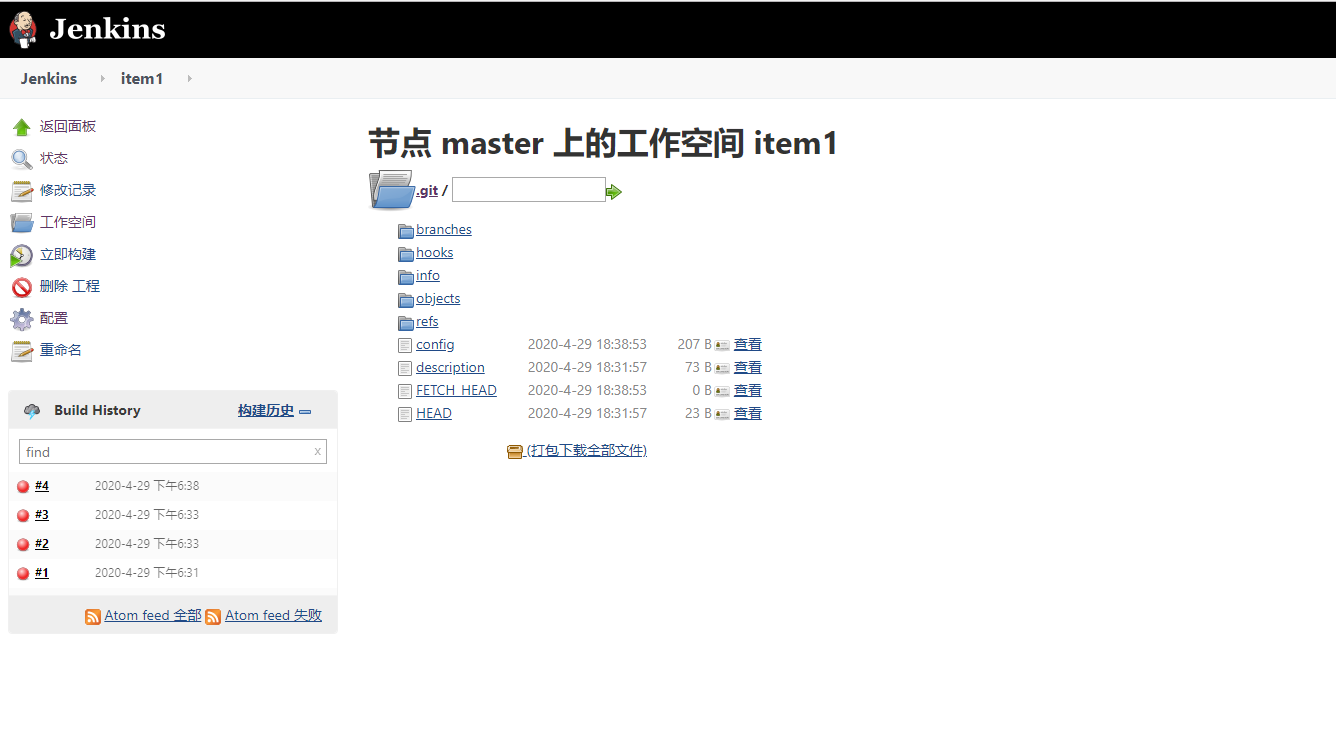1336x733 pixels.
Task: Select 删除 工程 in the sidebar
Action: pyautogui.click(x=70, y=286)
